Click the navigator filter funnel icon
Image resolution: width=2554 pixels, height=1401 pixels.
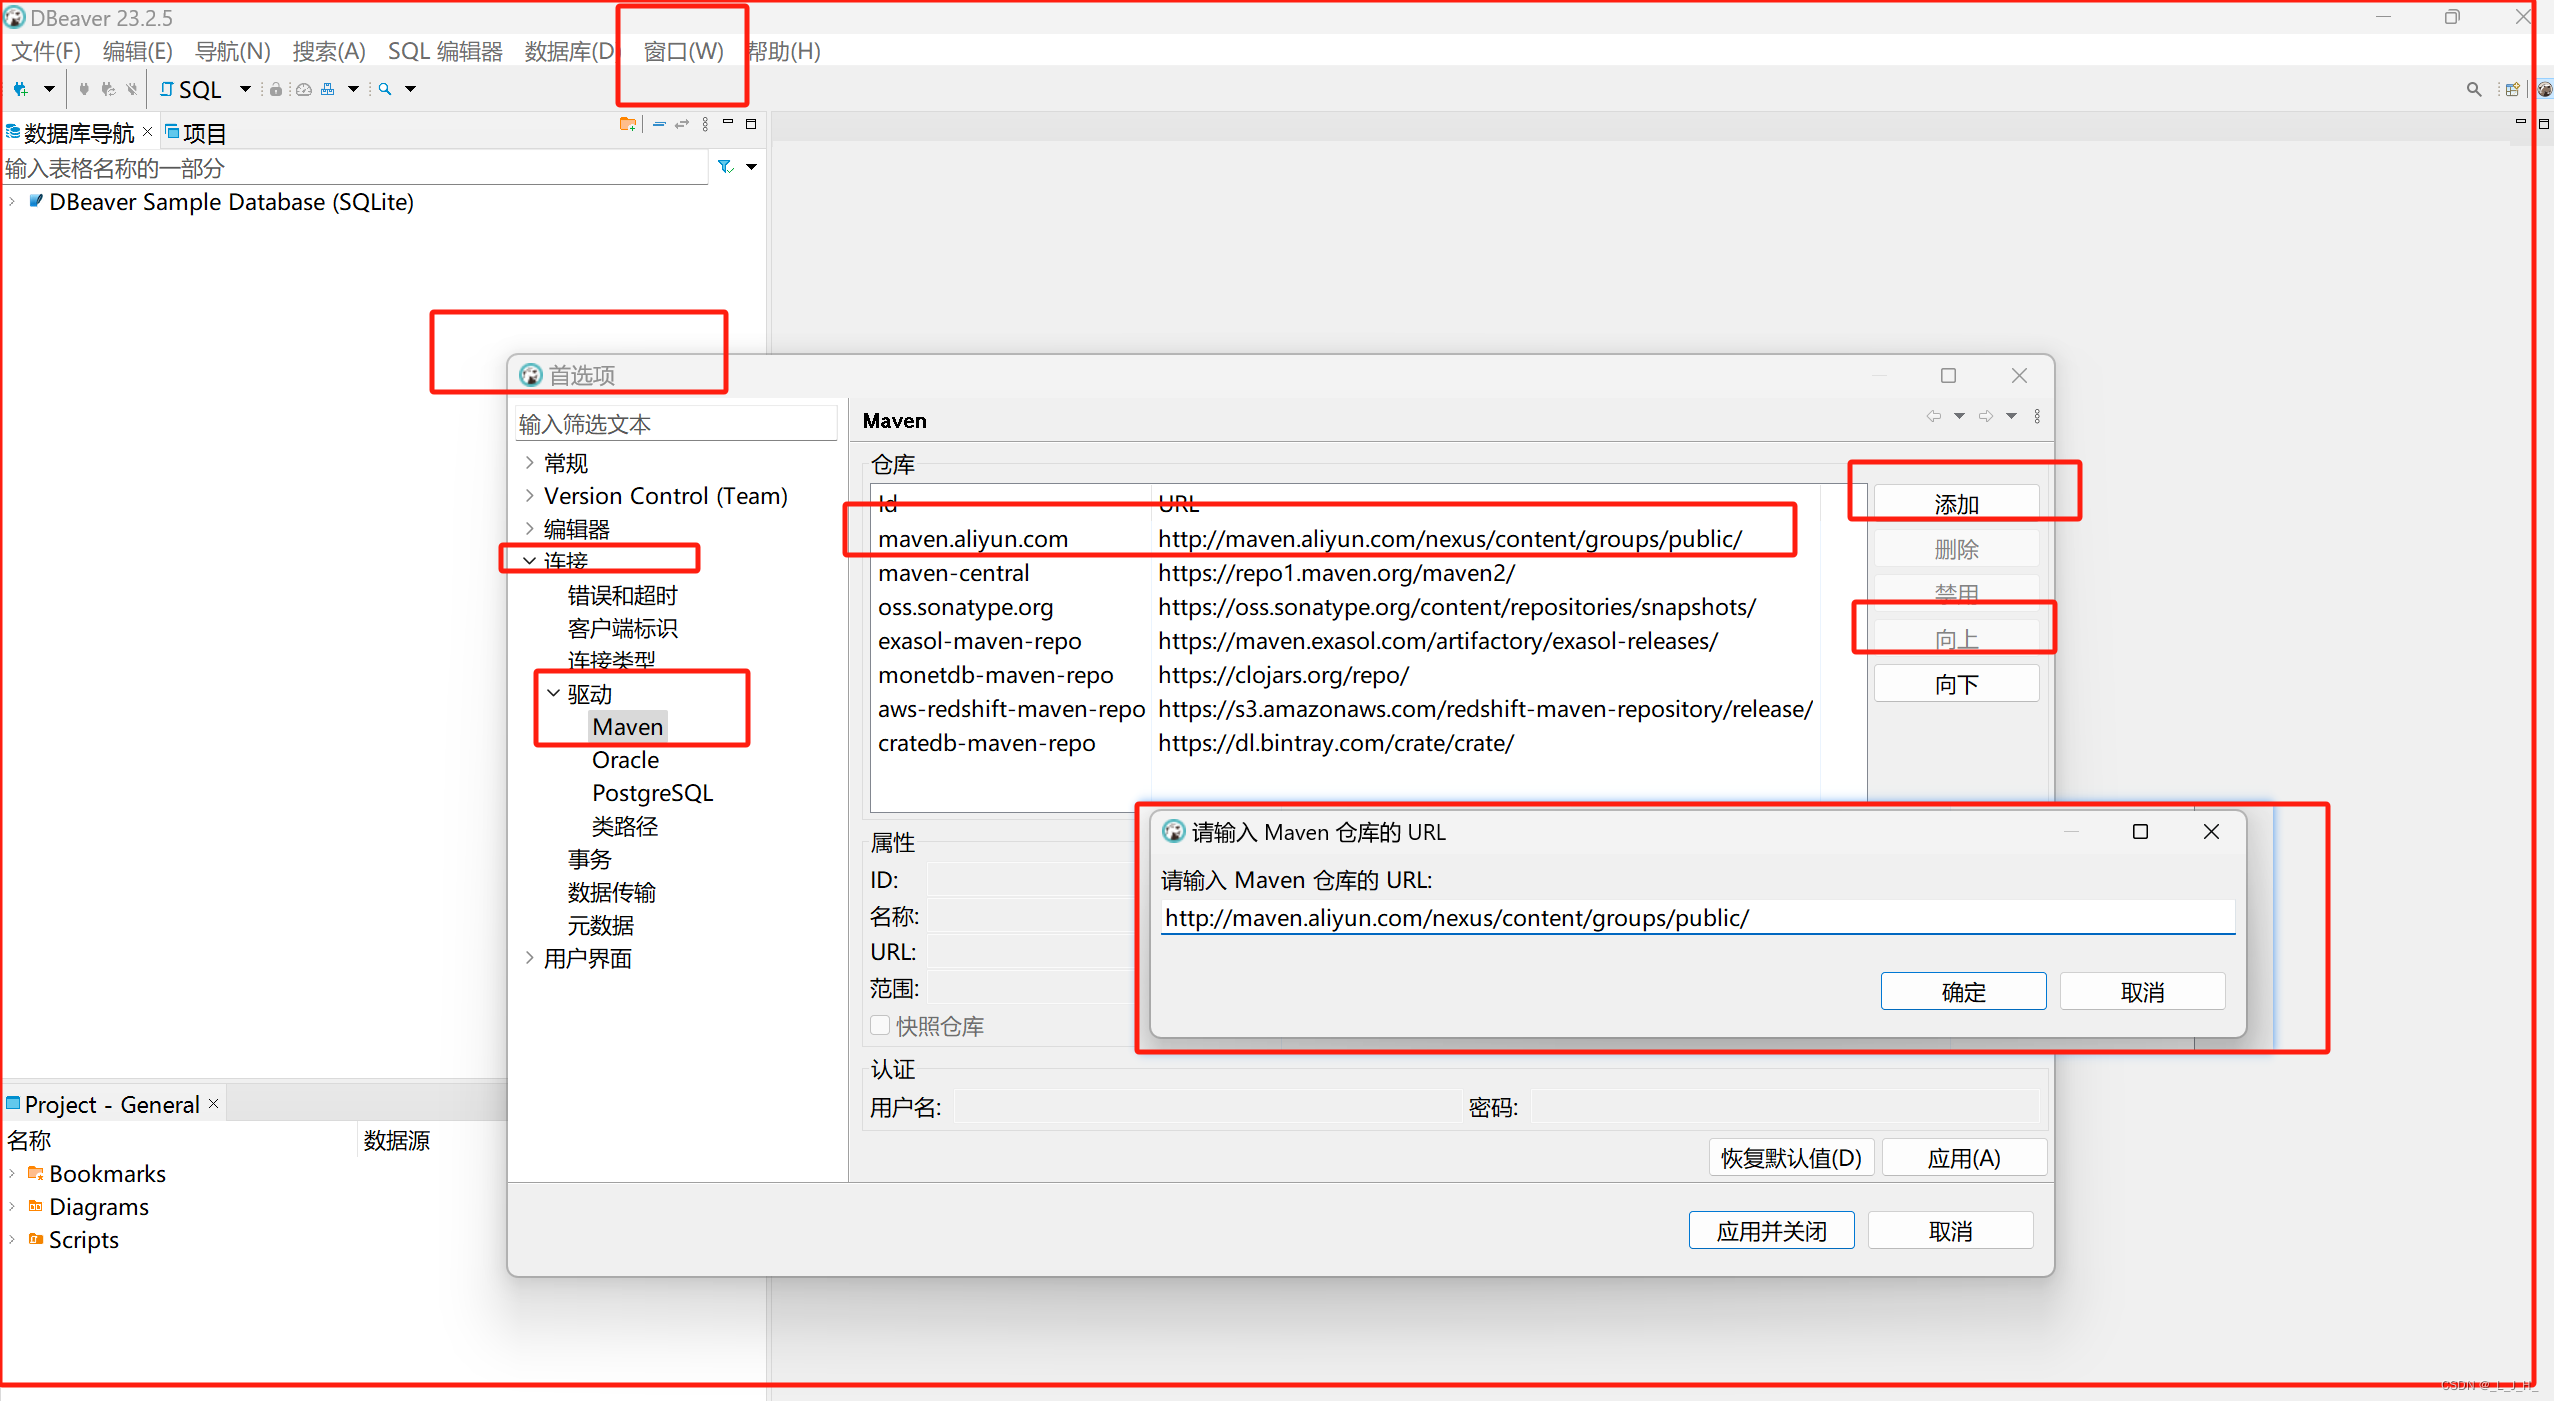pos(726,167)
